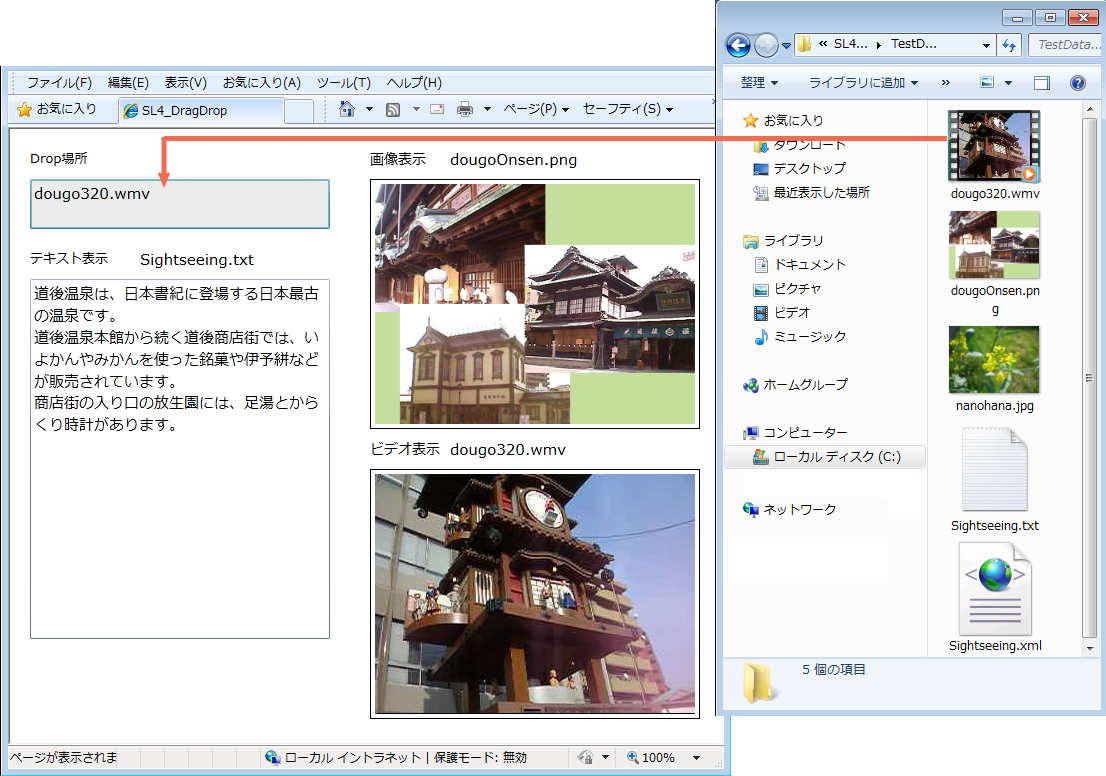Open the ページ(P) toolbar menu

pyautogui.click(x=536, y=109)
